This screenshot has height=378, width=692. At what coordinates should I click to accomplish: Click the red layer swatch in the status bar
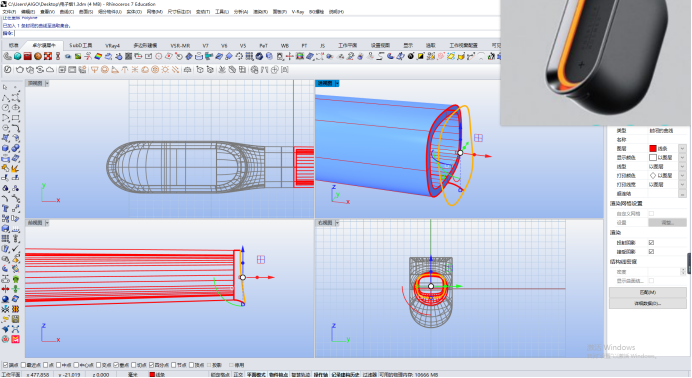(152, 374)
